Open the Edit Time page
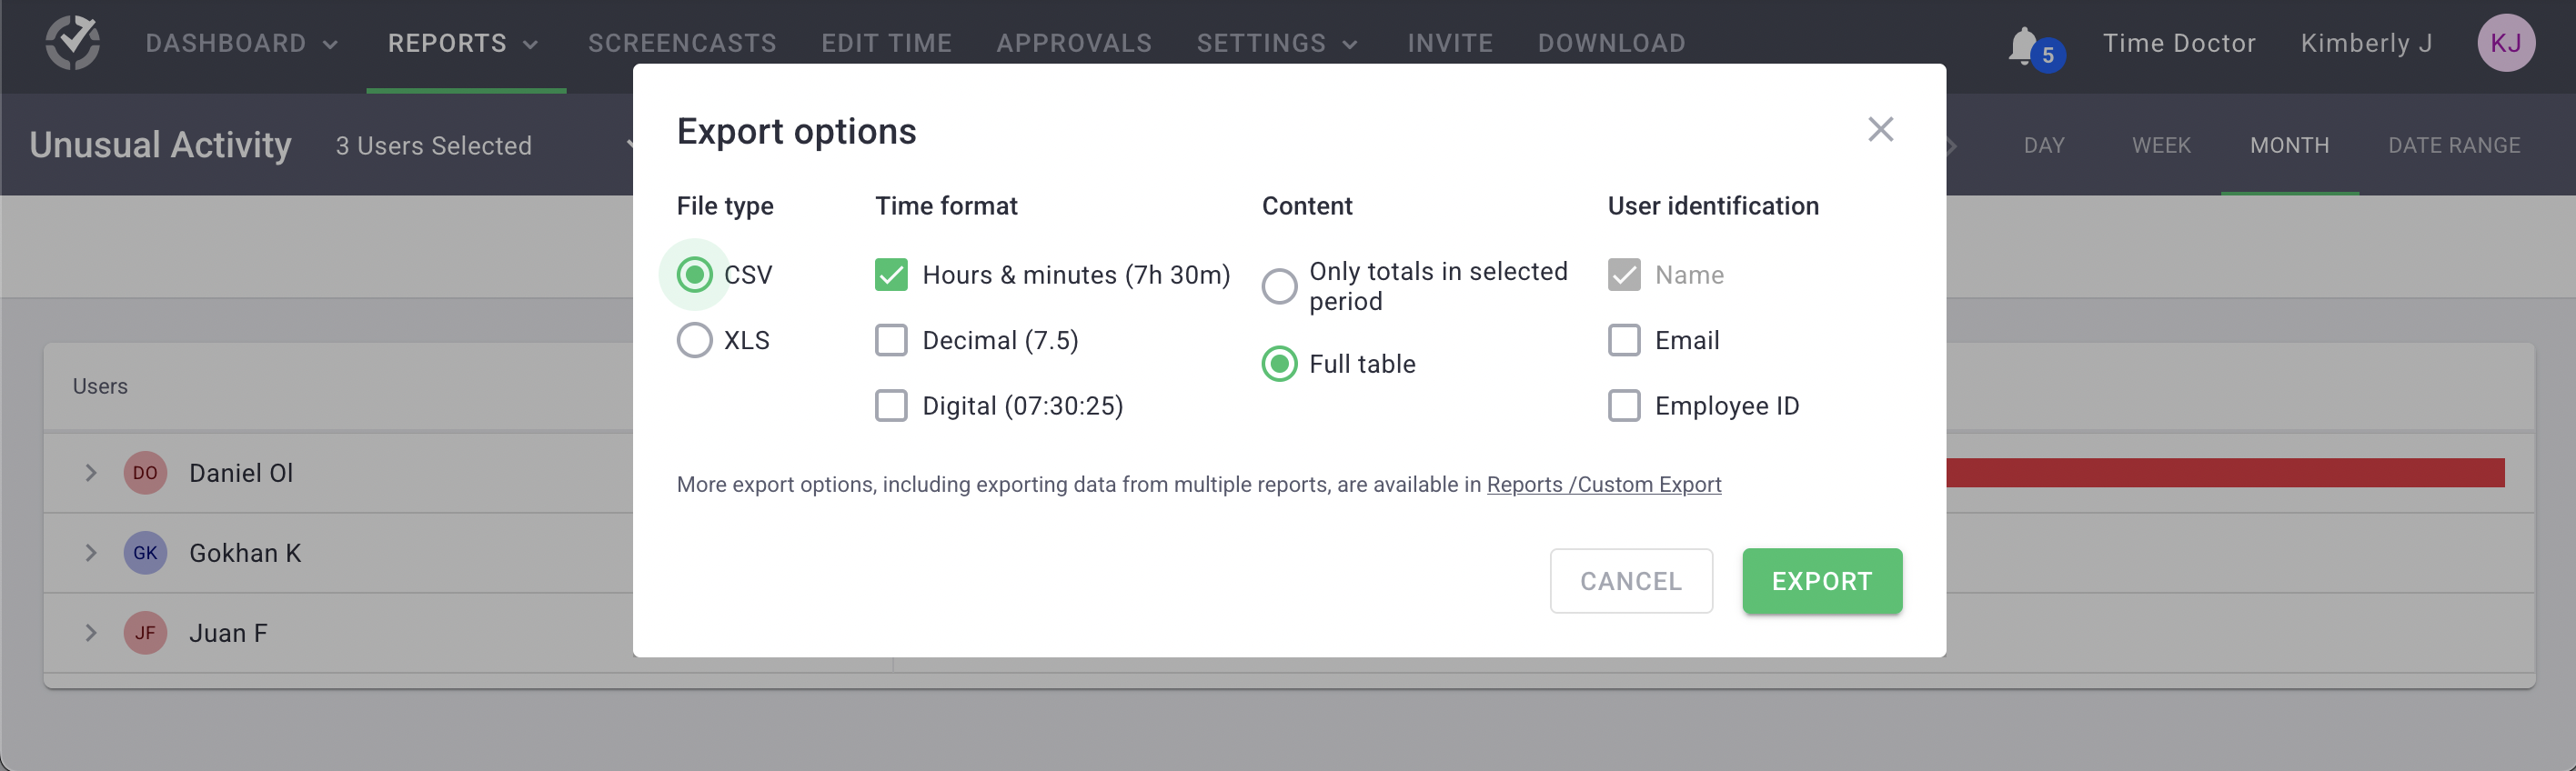The image size is (2576, 771). pyautogui.click(x=886, y=43)
